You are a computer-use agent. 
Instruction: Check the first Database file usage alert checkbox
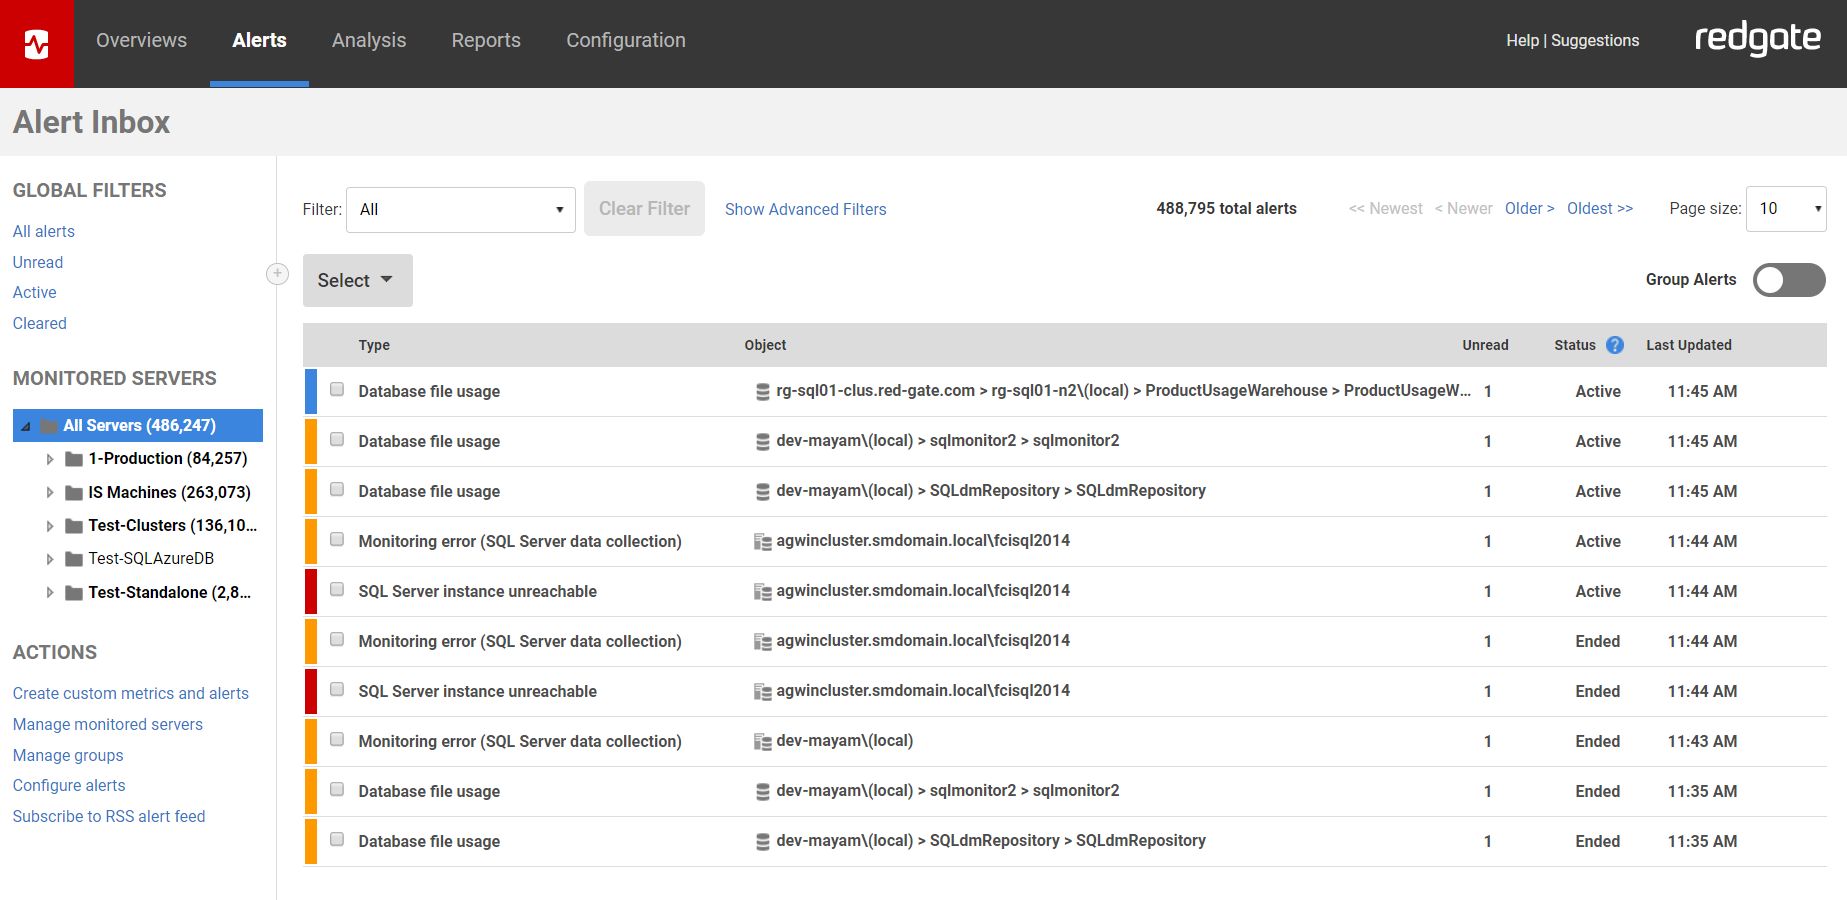click(337, 390)
